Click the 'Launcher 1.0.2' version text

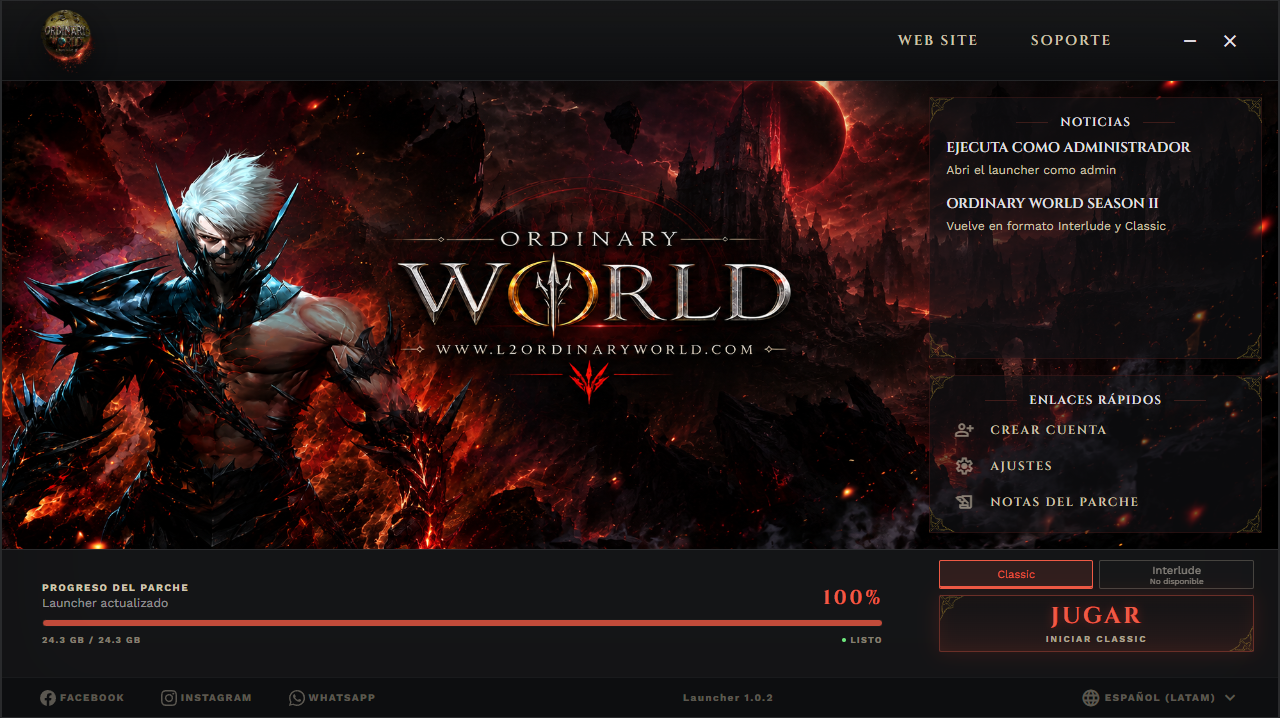click(728, 698)
